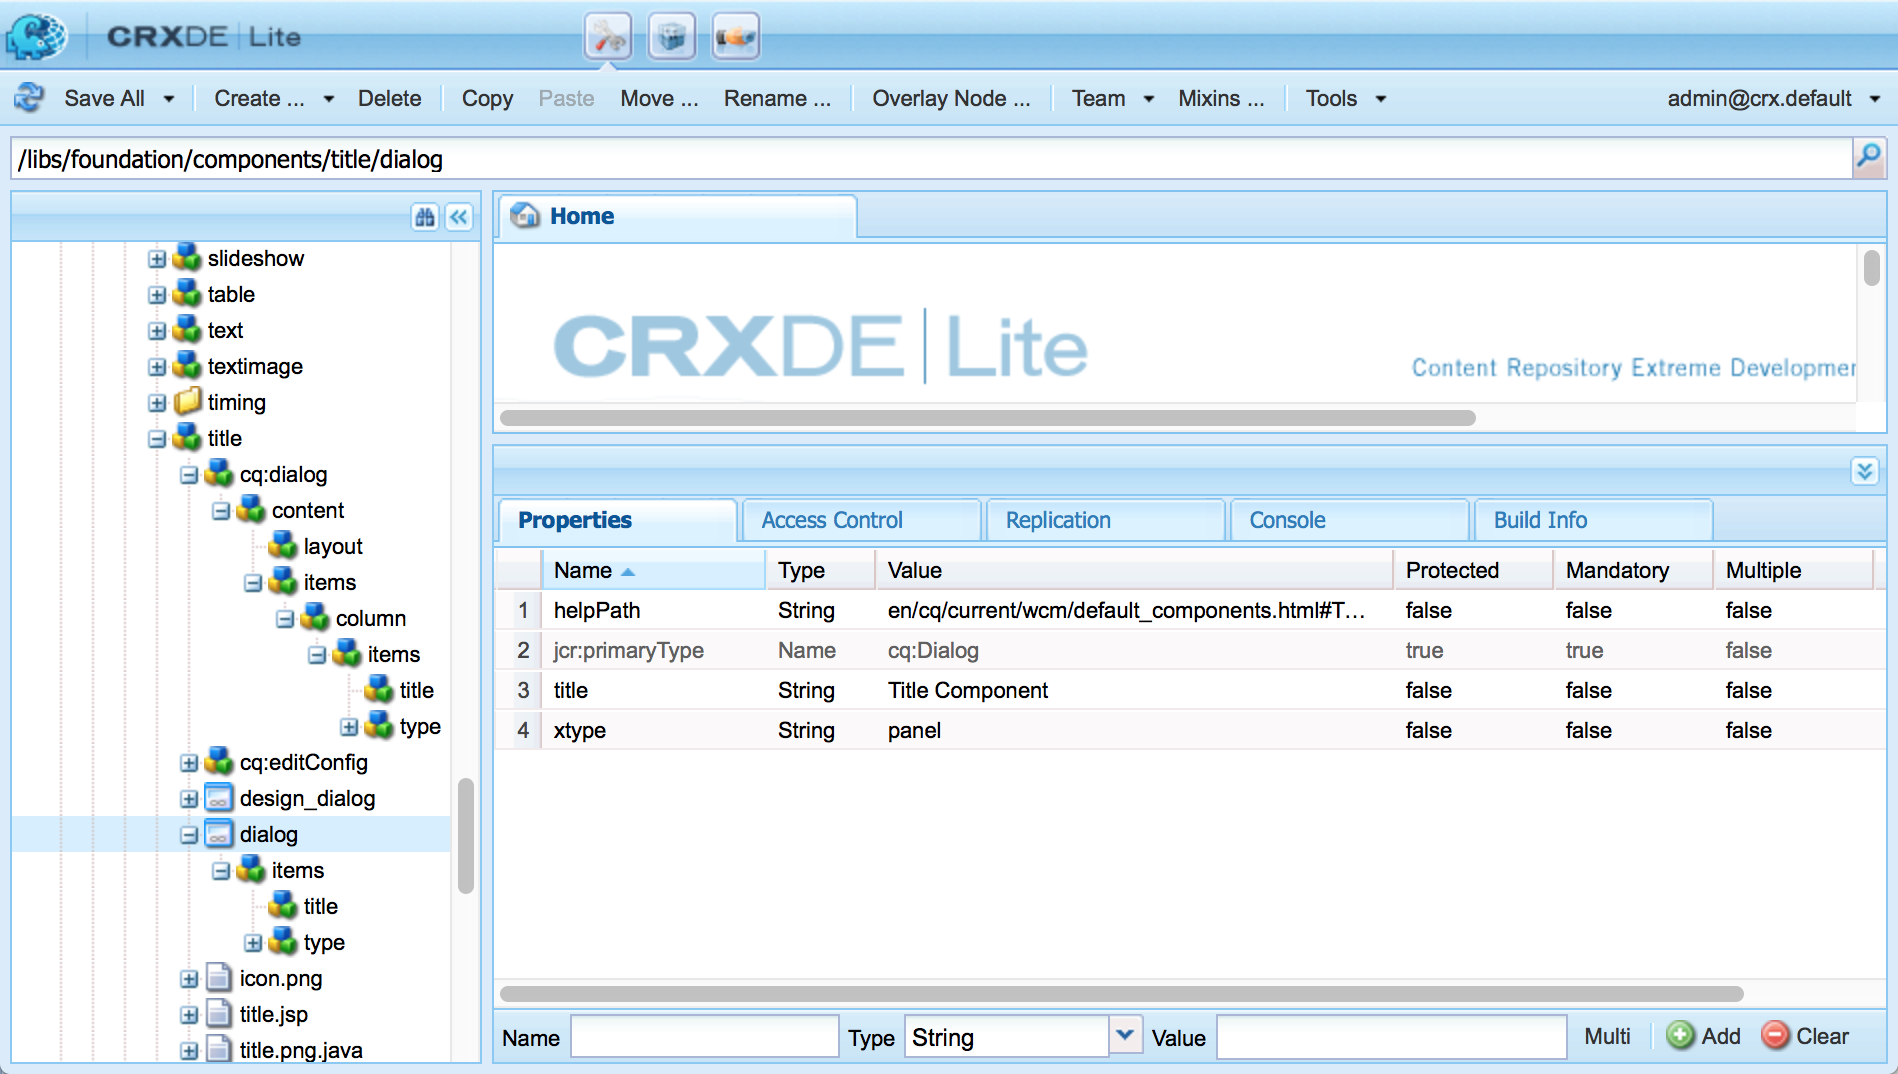The width and height of the screenshot is (1898, 1074).
Task: Click the Home tab icon
Action: tap(525, 215)
